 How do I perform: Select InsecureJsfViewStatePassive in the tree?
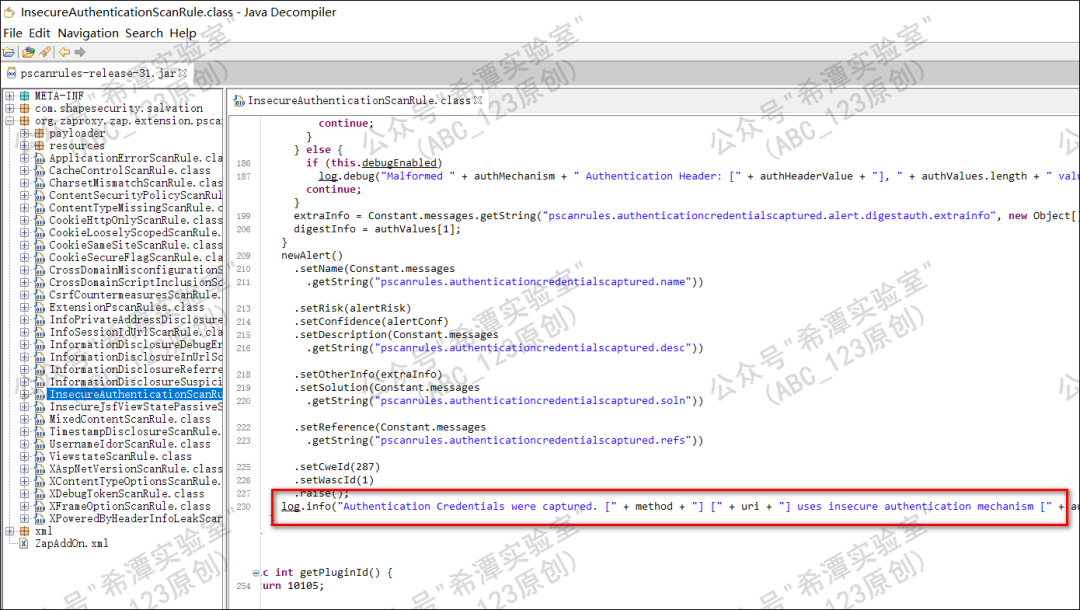(x=136, y=407)
